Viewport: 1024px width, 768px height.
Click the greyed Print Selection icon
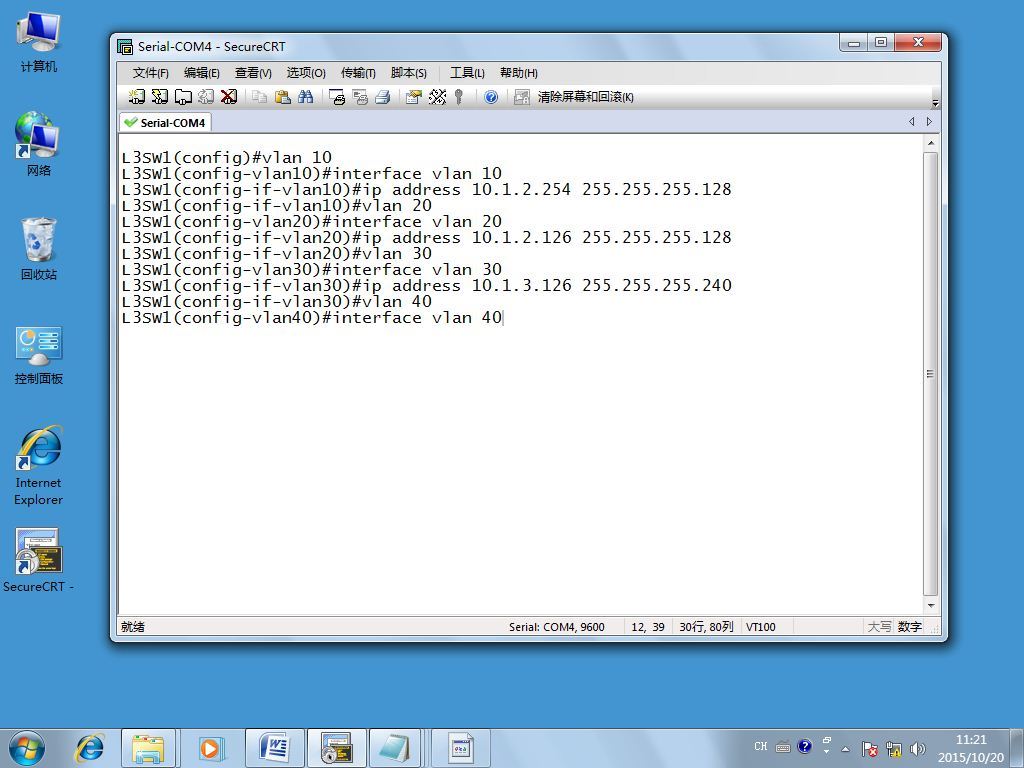click(x=360, y=97)
